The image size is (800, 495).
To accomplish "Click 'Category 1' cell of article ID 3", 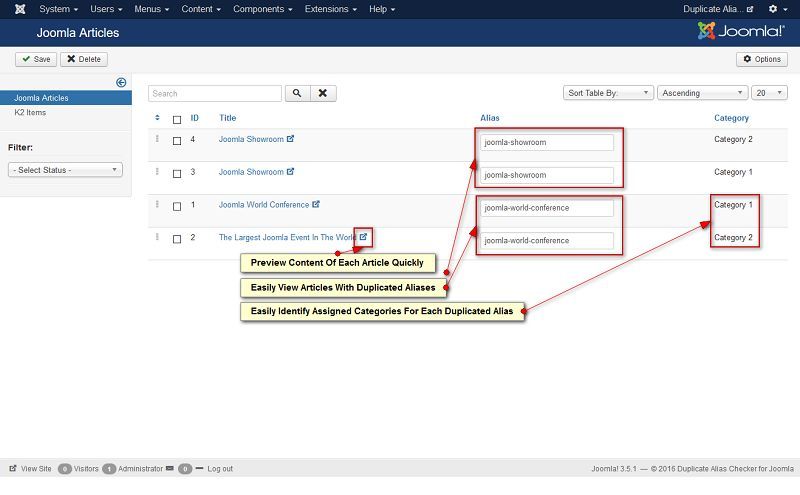I will point(733,172).
